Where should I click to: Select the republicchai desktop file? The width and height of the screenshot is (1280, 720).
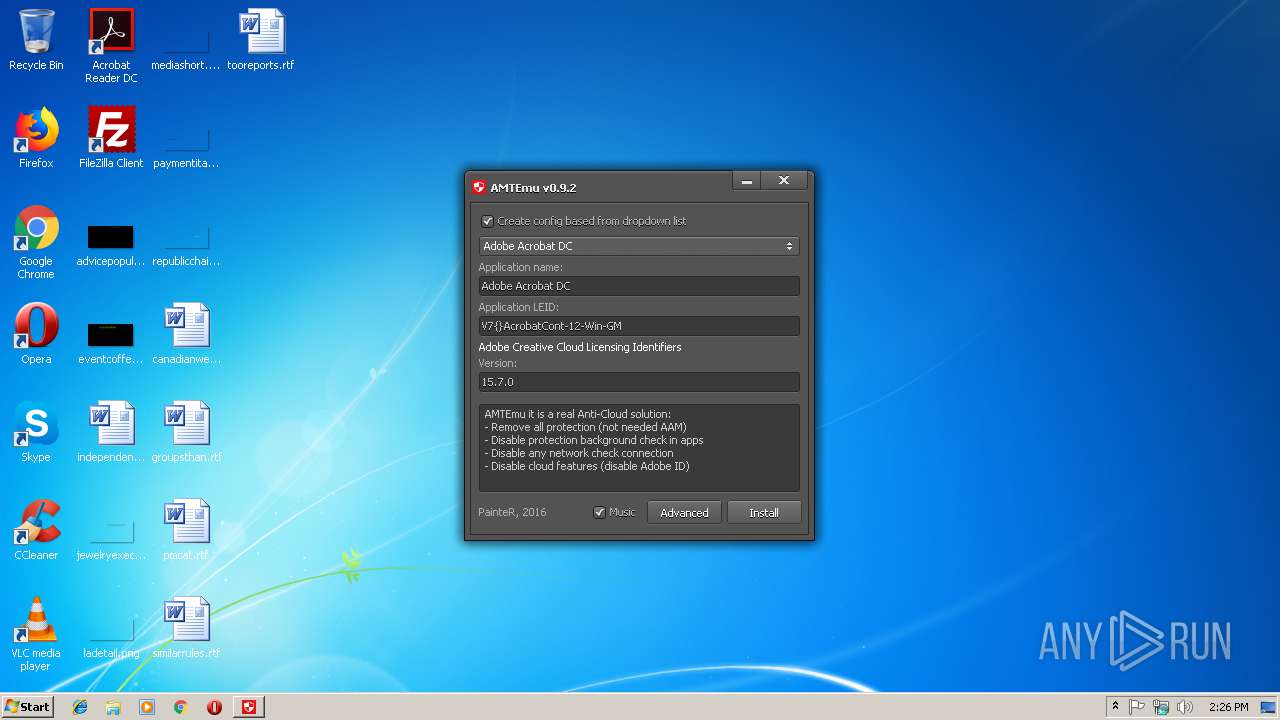point(186,243)
